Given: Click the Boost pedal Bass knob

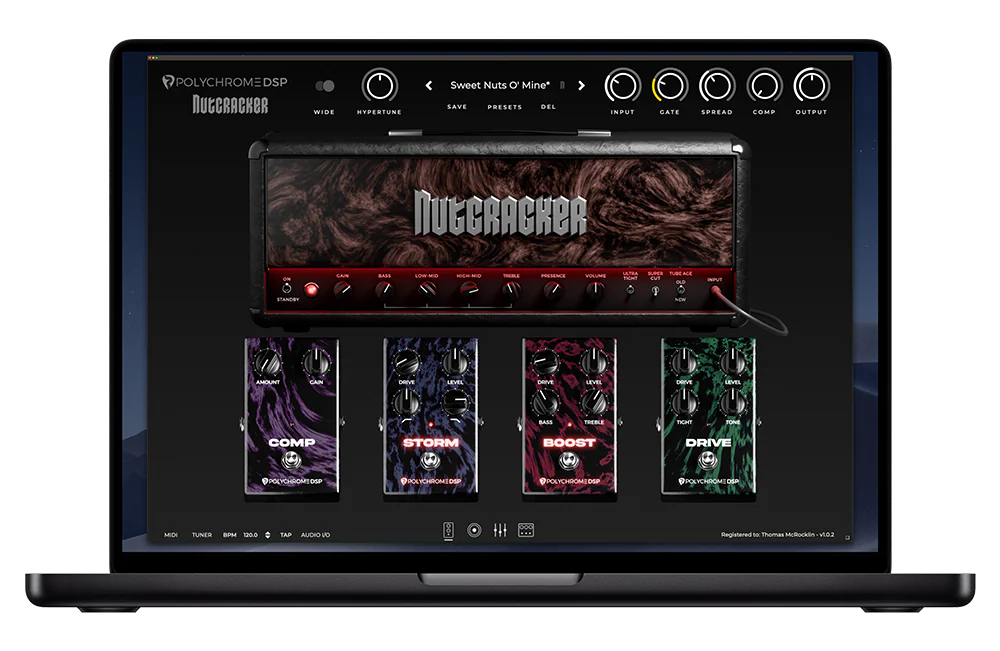Looking at the screenshot, I should click(x=545, y=403).
